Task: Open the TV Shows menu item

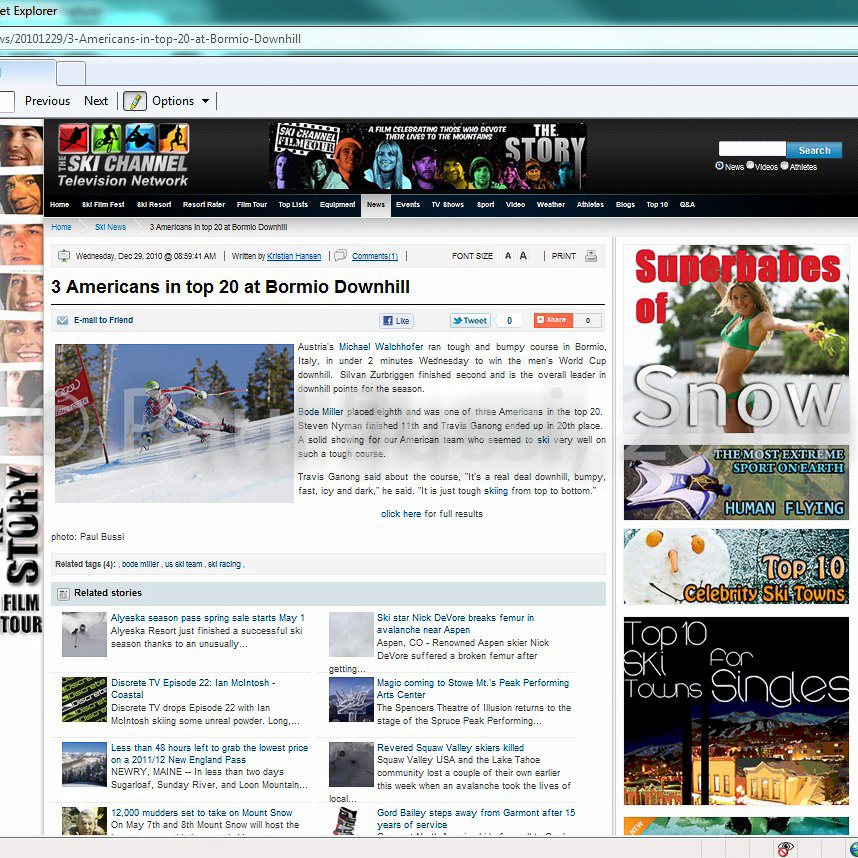Action: 448,205
